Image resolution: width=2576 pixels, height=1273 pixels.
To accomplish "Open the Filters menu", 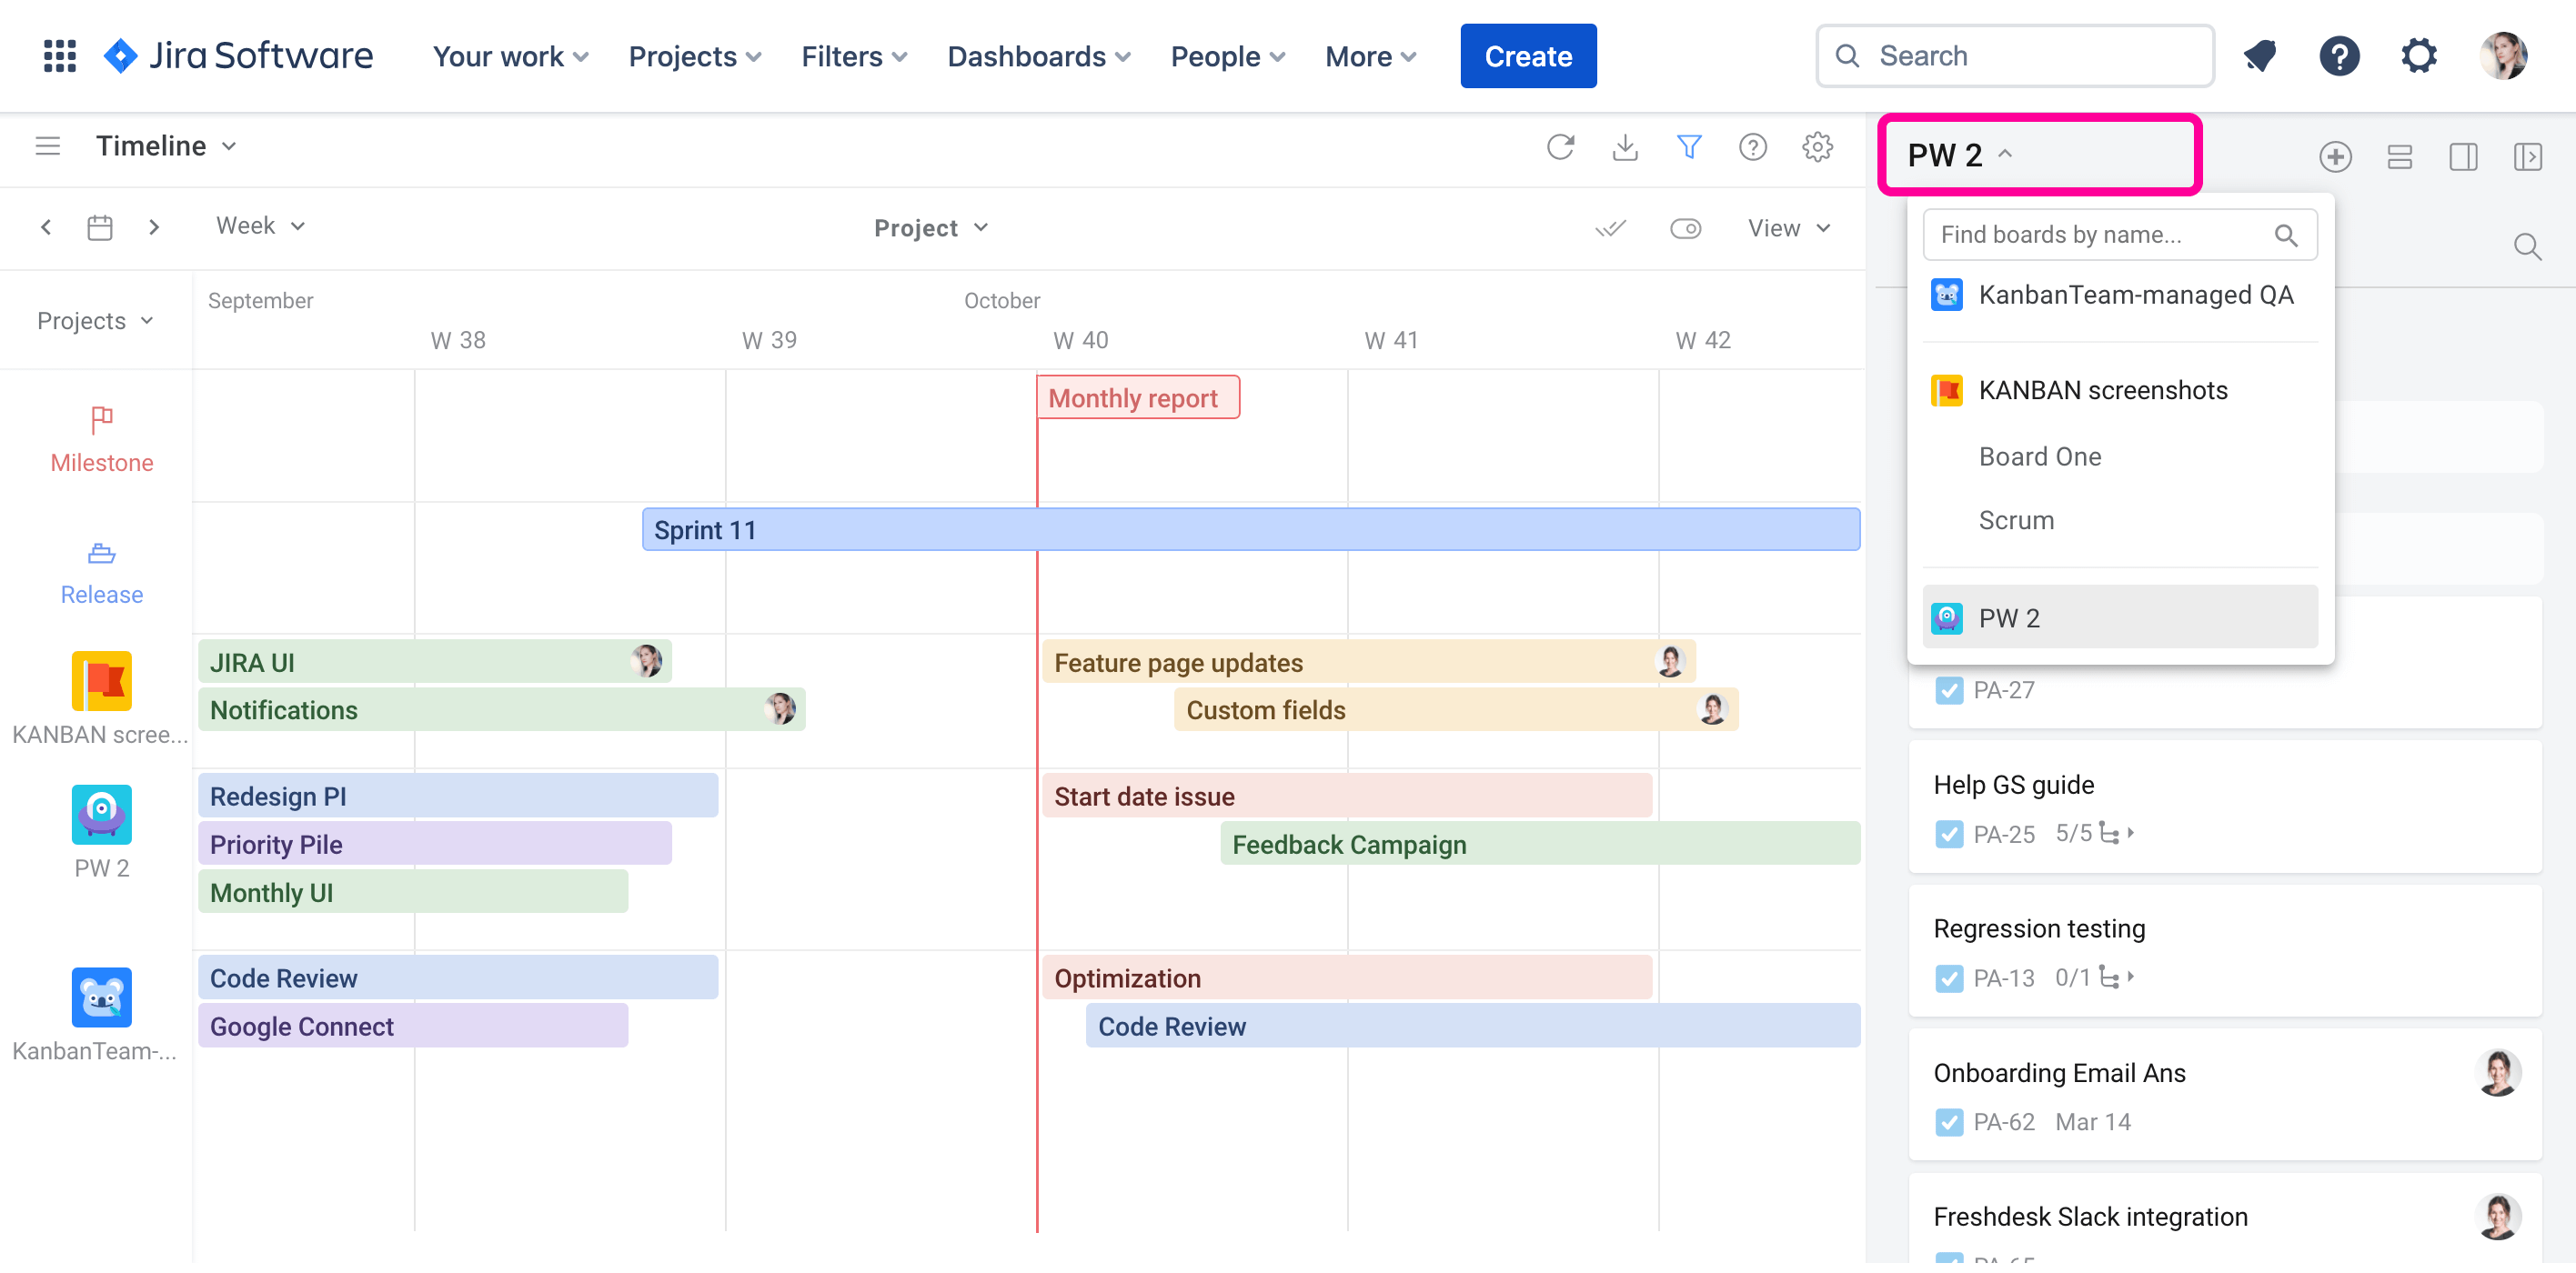I will (851, 56).
